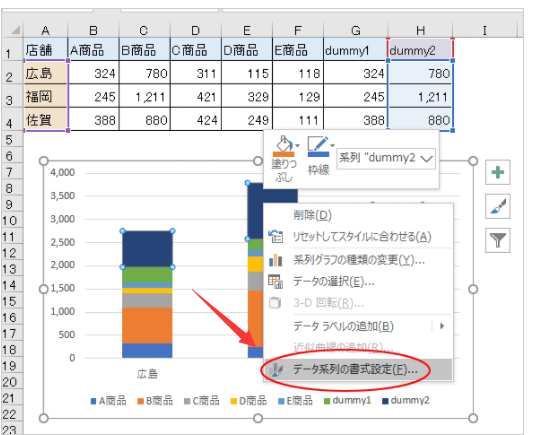Click the データの選択 table icon

coord(276,282)
